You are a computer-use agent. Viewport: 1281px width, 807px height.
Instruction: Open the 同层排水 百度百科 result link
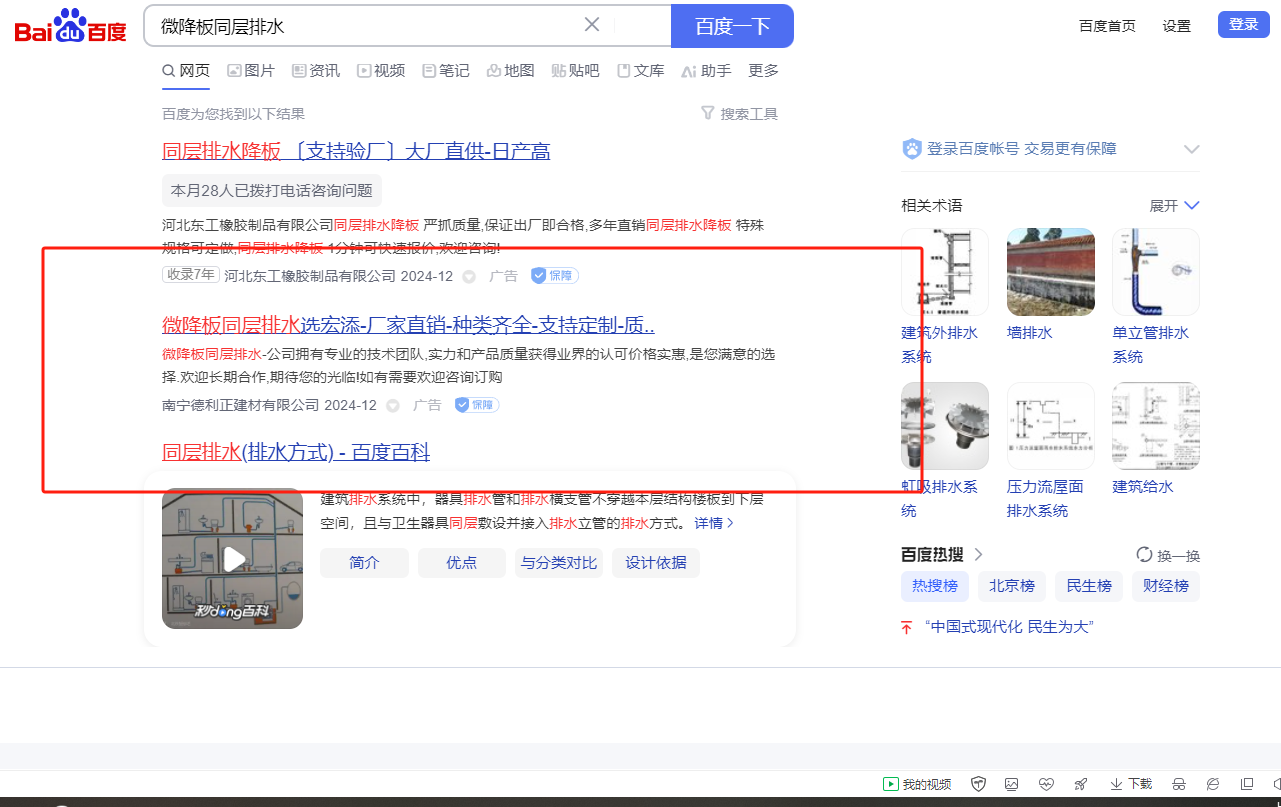coord(296,453)
